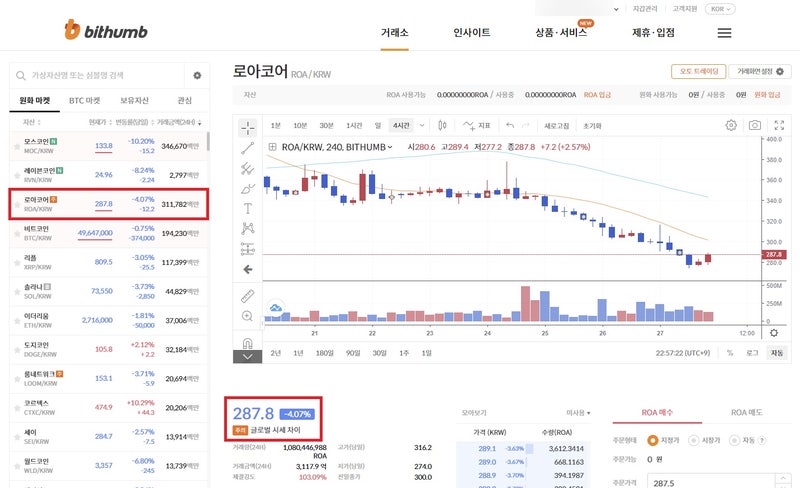Select the ruler measure tool
The height and width of the screenshot is (488, 800).
tap(247, 296)
